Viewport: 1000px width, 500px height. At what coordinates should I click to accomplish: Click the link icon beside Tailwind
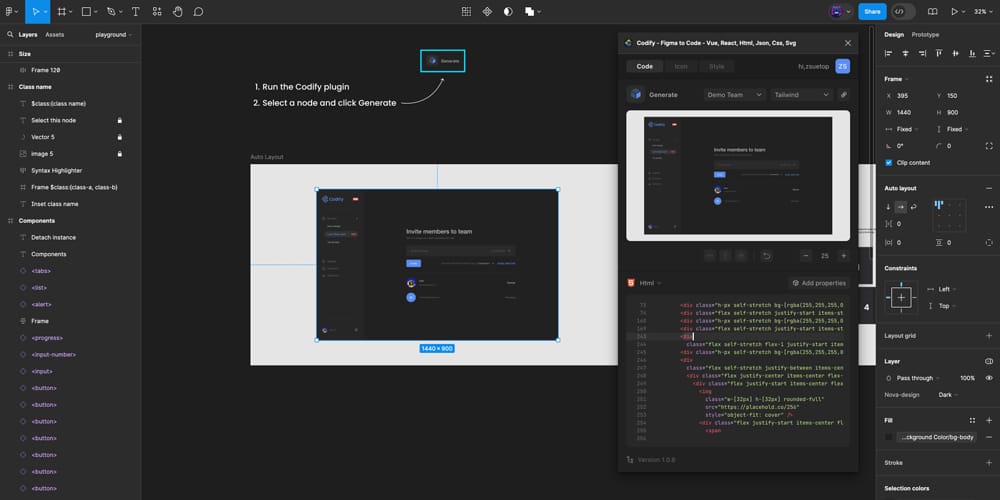[843, 94]
